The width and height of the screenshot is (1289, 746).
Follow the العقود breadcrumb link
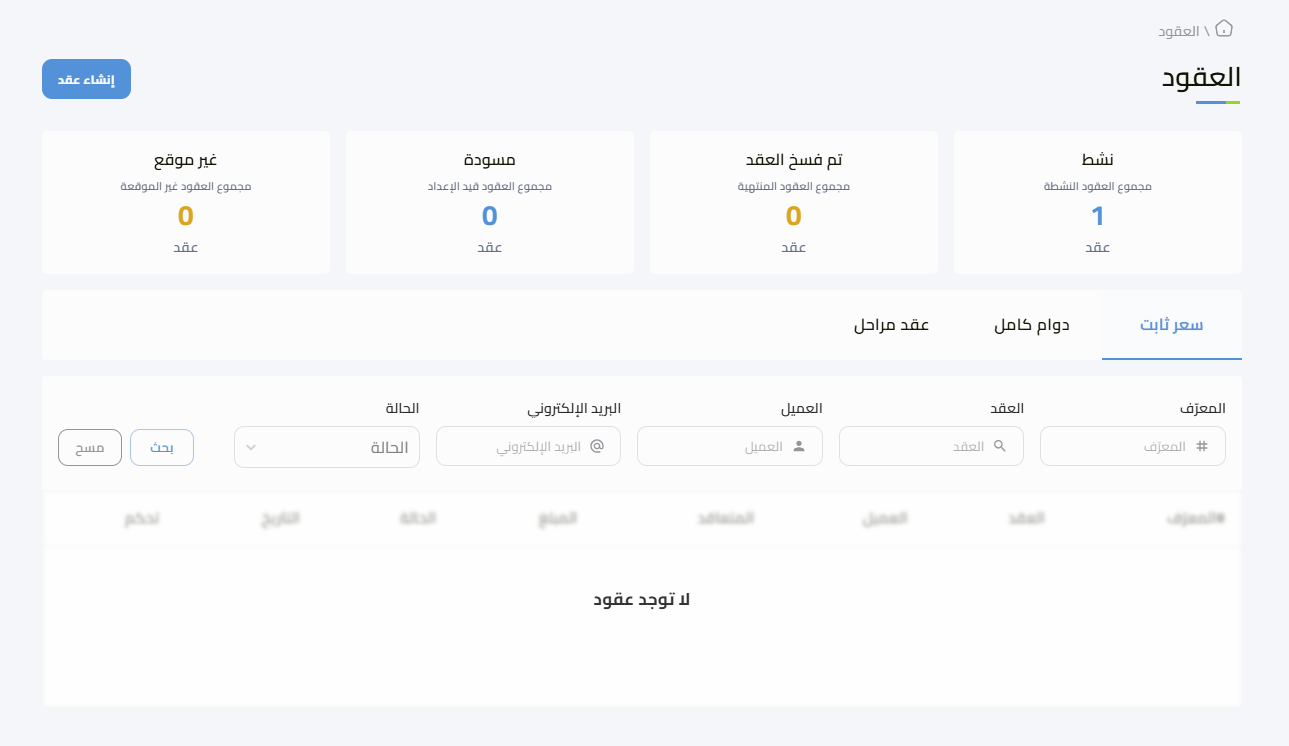point(1179,31)
